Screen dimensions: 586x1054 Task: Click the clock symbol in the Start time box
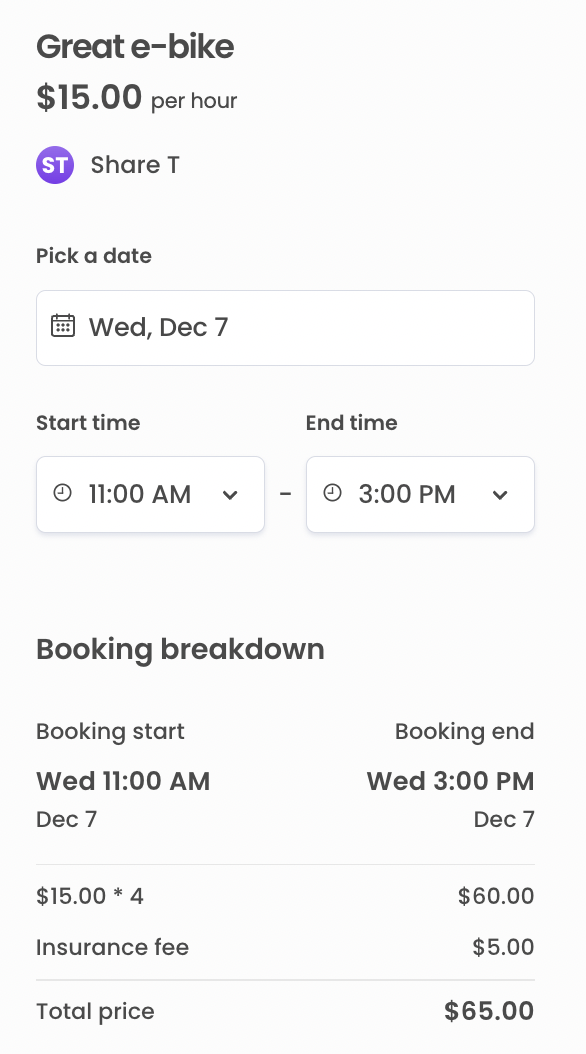[61, 493]
